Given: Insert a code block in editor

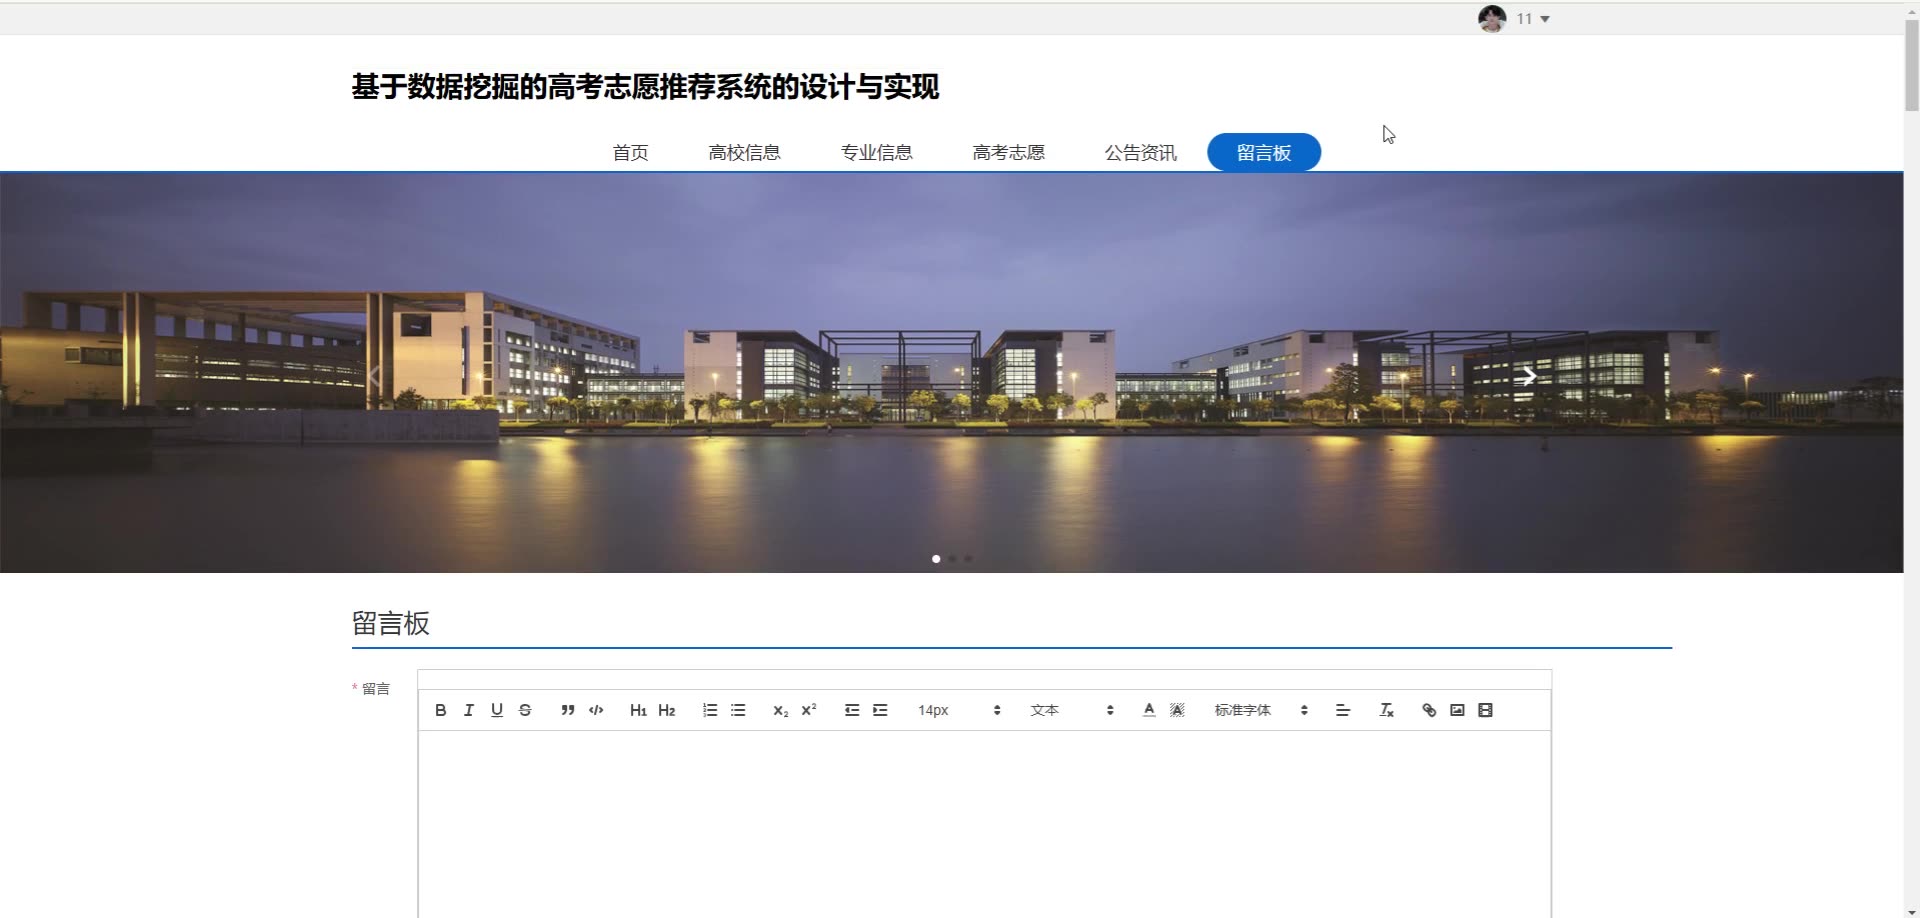Looking at the screenshot, I should [596, 710].
